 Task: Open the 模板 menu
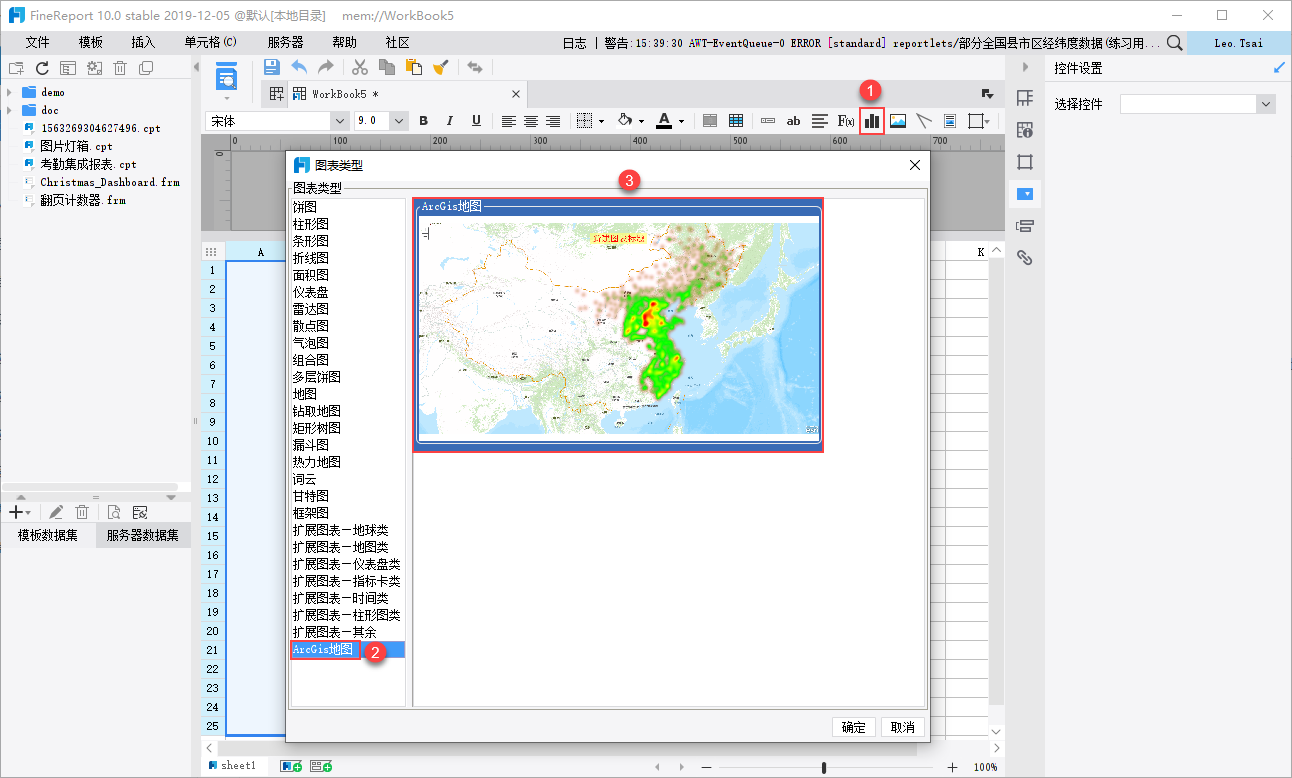point(91,43)
